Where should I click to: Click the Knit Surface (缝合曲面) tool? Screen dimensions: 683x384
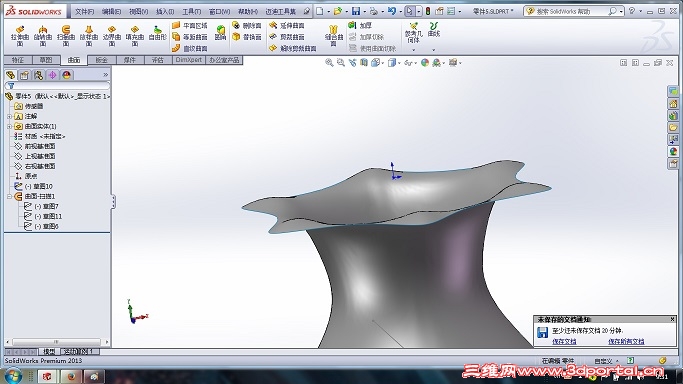334,35
